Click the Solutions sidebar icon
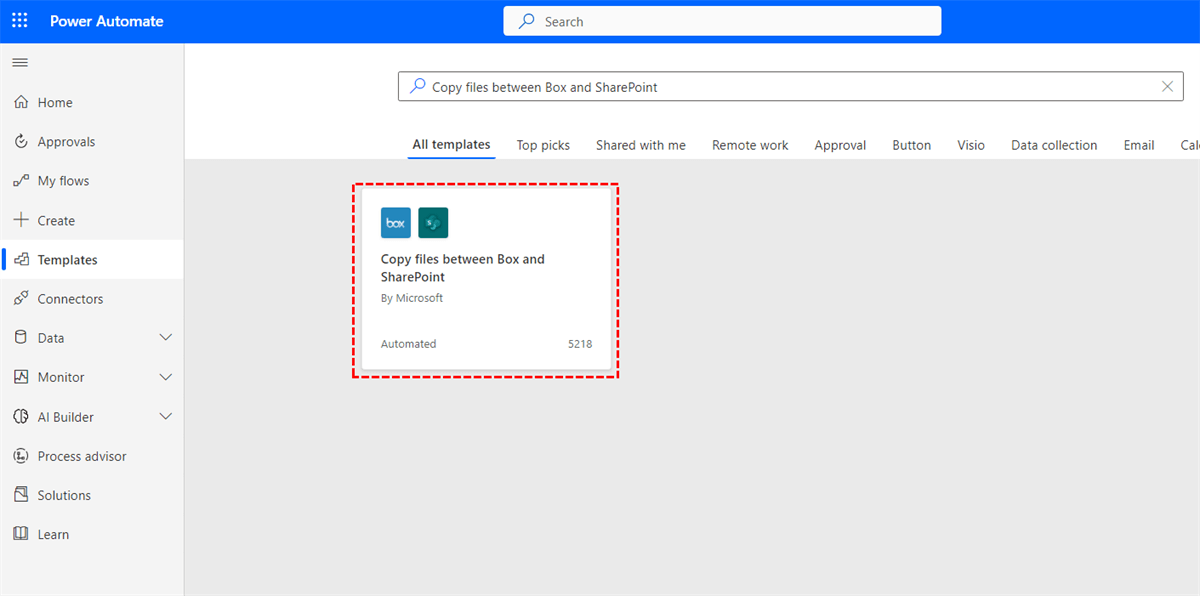Image resolution: width=1200 pixels, height=596 pixels. pyautogui.click(x=21, y=495)
